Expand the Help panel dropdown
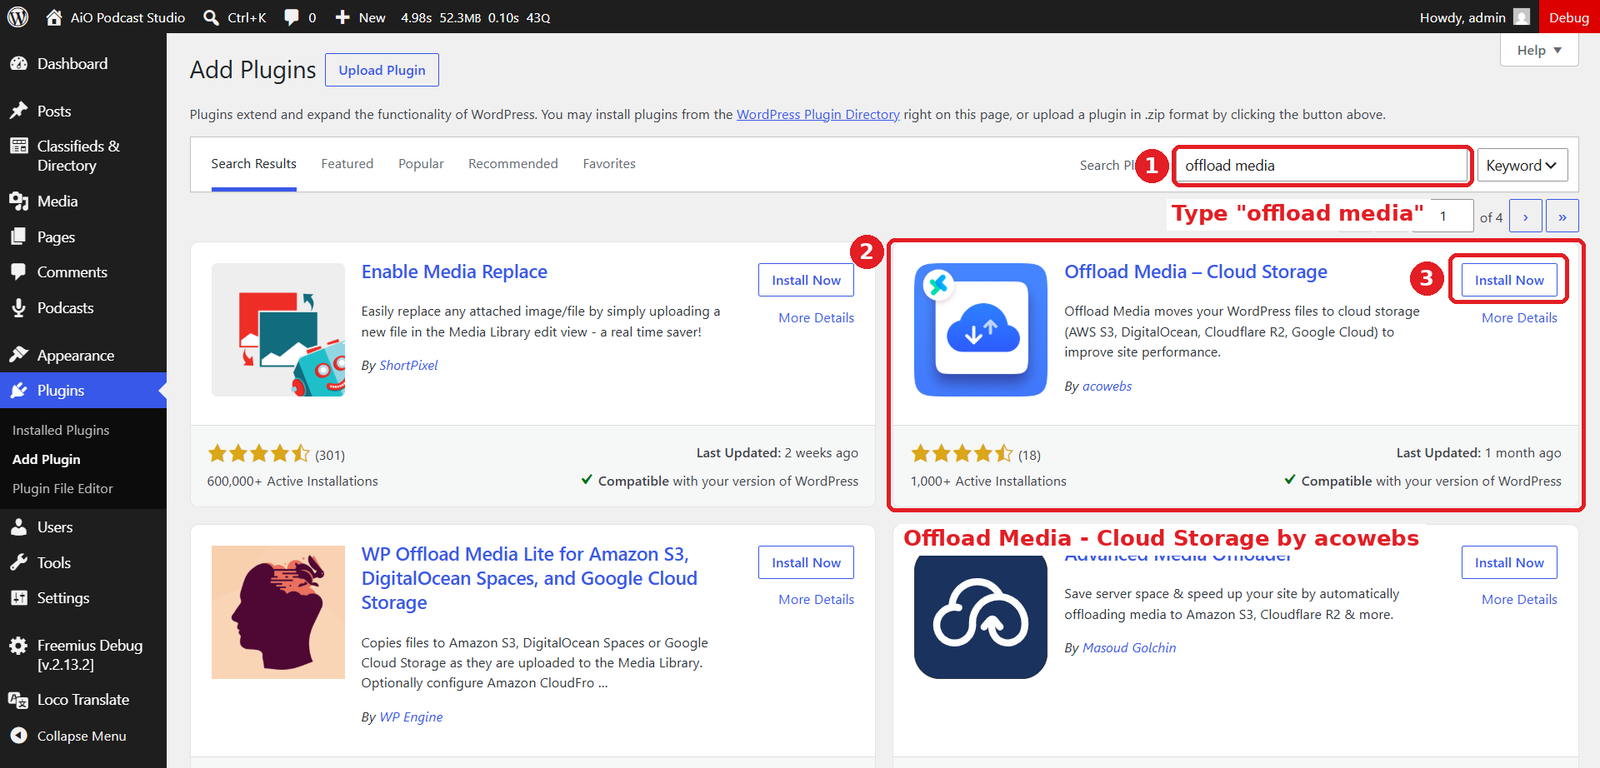The width and height of the screenshot is (1600, 768). 1539,50
